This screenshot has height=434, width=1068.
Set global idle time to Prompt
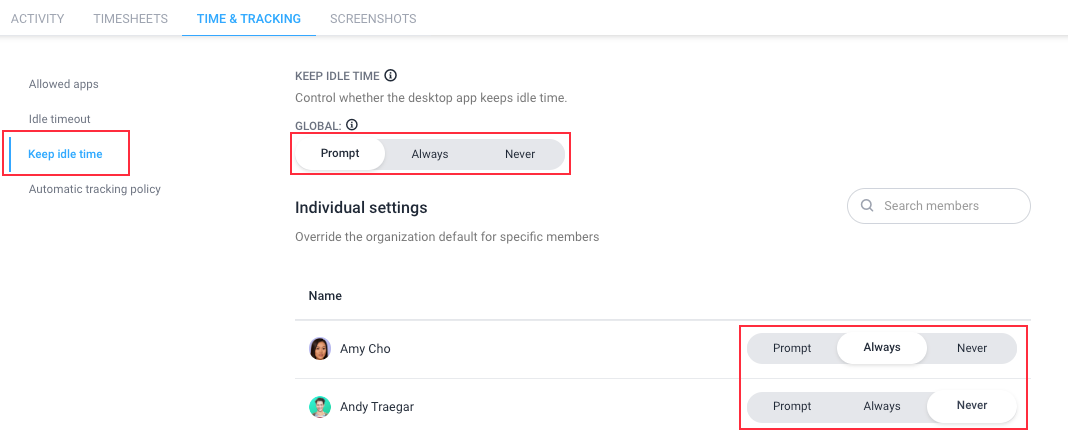340,154
